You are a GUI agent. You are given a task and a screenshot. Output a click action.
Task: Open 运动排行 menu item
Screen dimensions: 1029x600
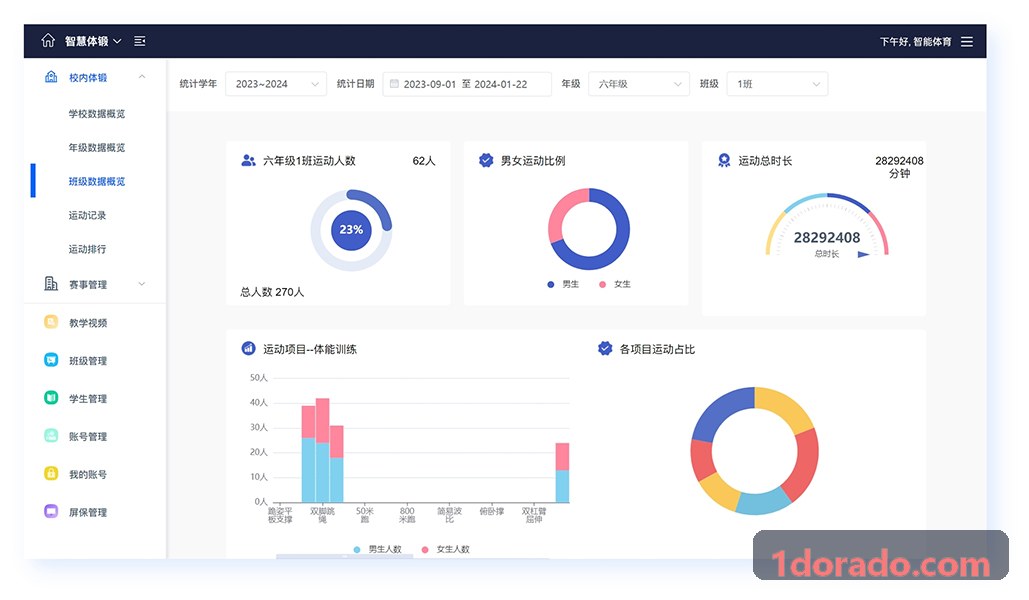(x=87, y=249)
